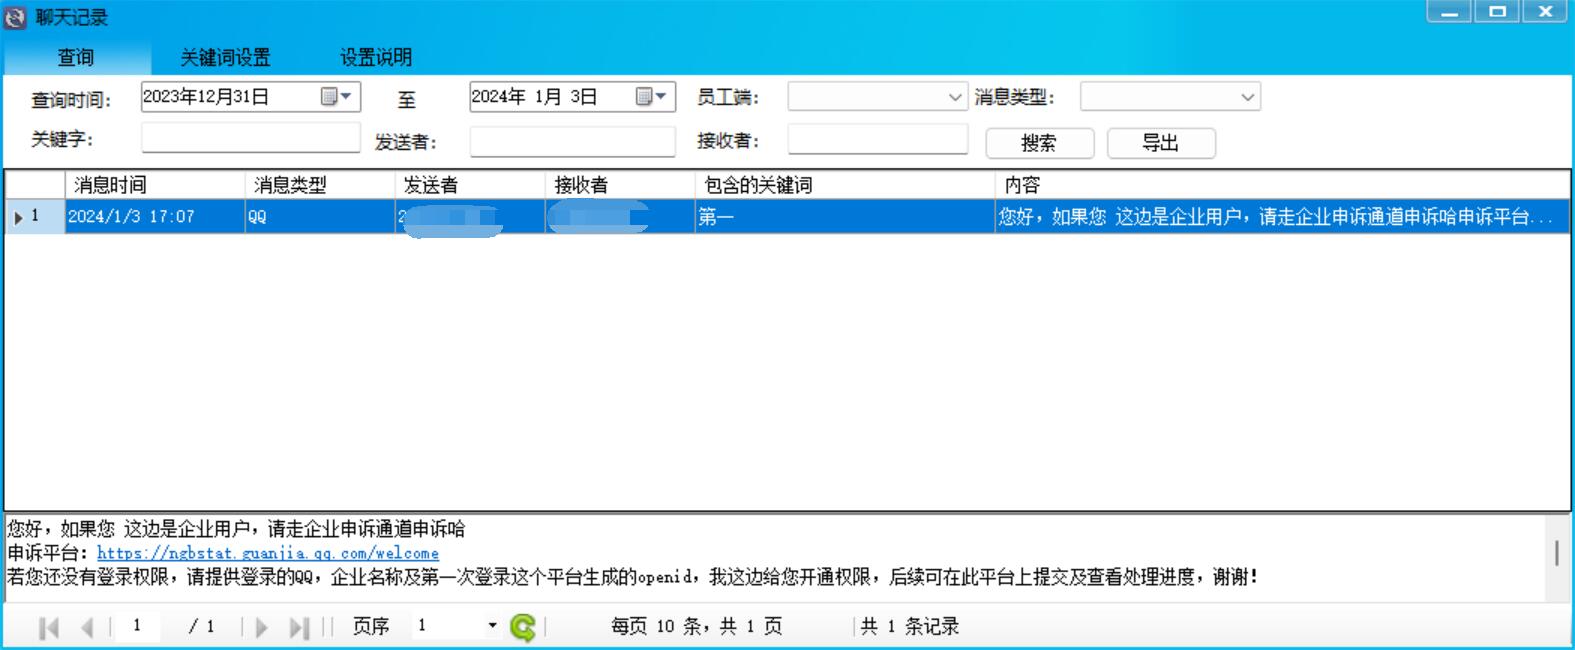Image resolution: width=1575 pixels, height=650 pixels.
Task: Click the 导出 button
Action: [x=1161, y=143]
